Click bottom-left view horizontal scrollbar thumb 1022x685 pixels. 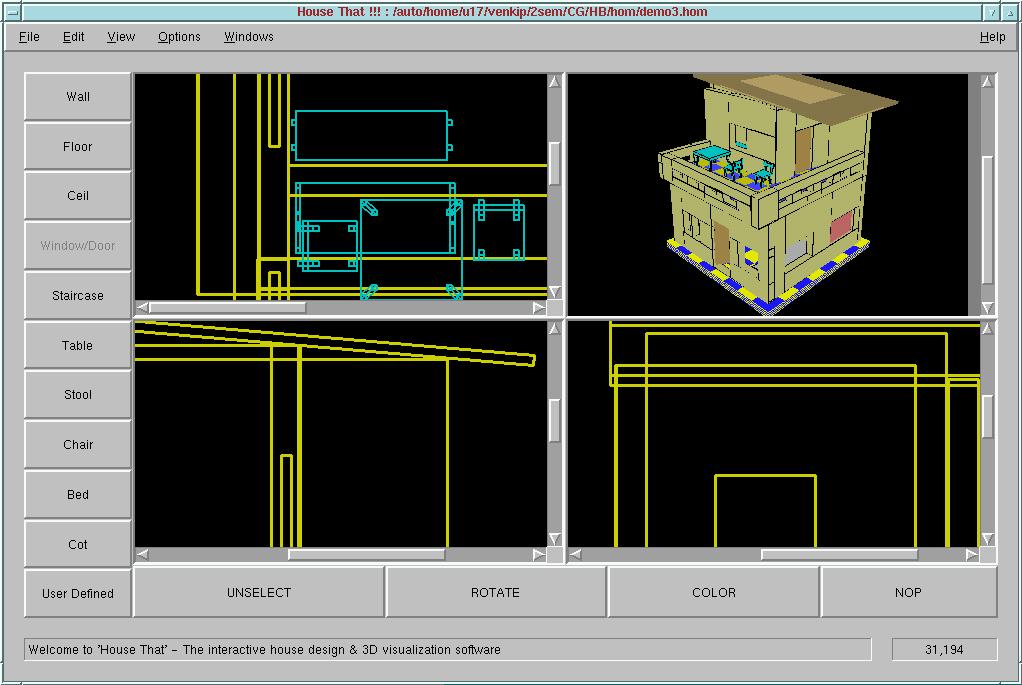point(366,554)
